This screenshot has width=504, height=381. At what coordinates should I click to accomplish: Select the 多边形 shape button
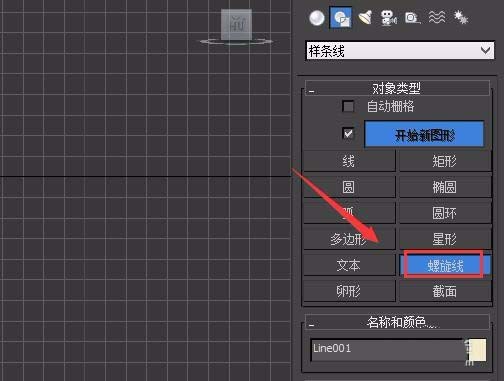(349, 239)
